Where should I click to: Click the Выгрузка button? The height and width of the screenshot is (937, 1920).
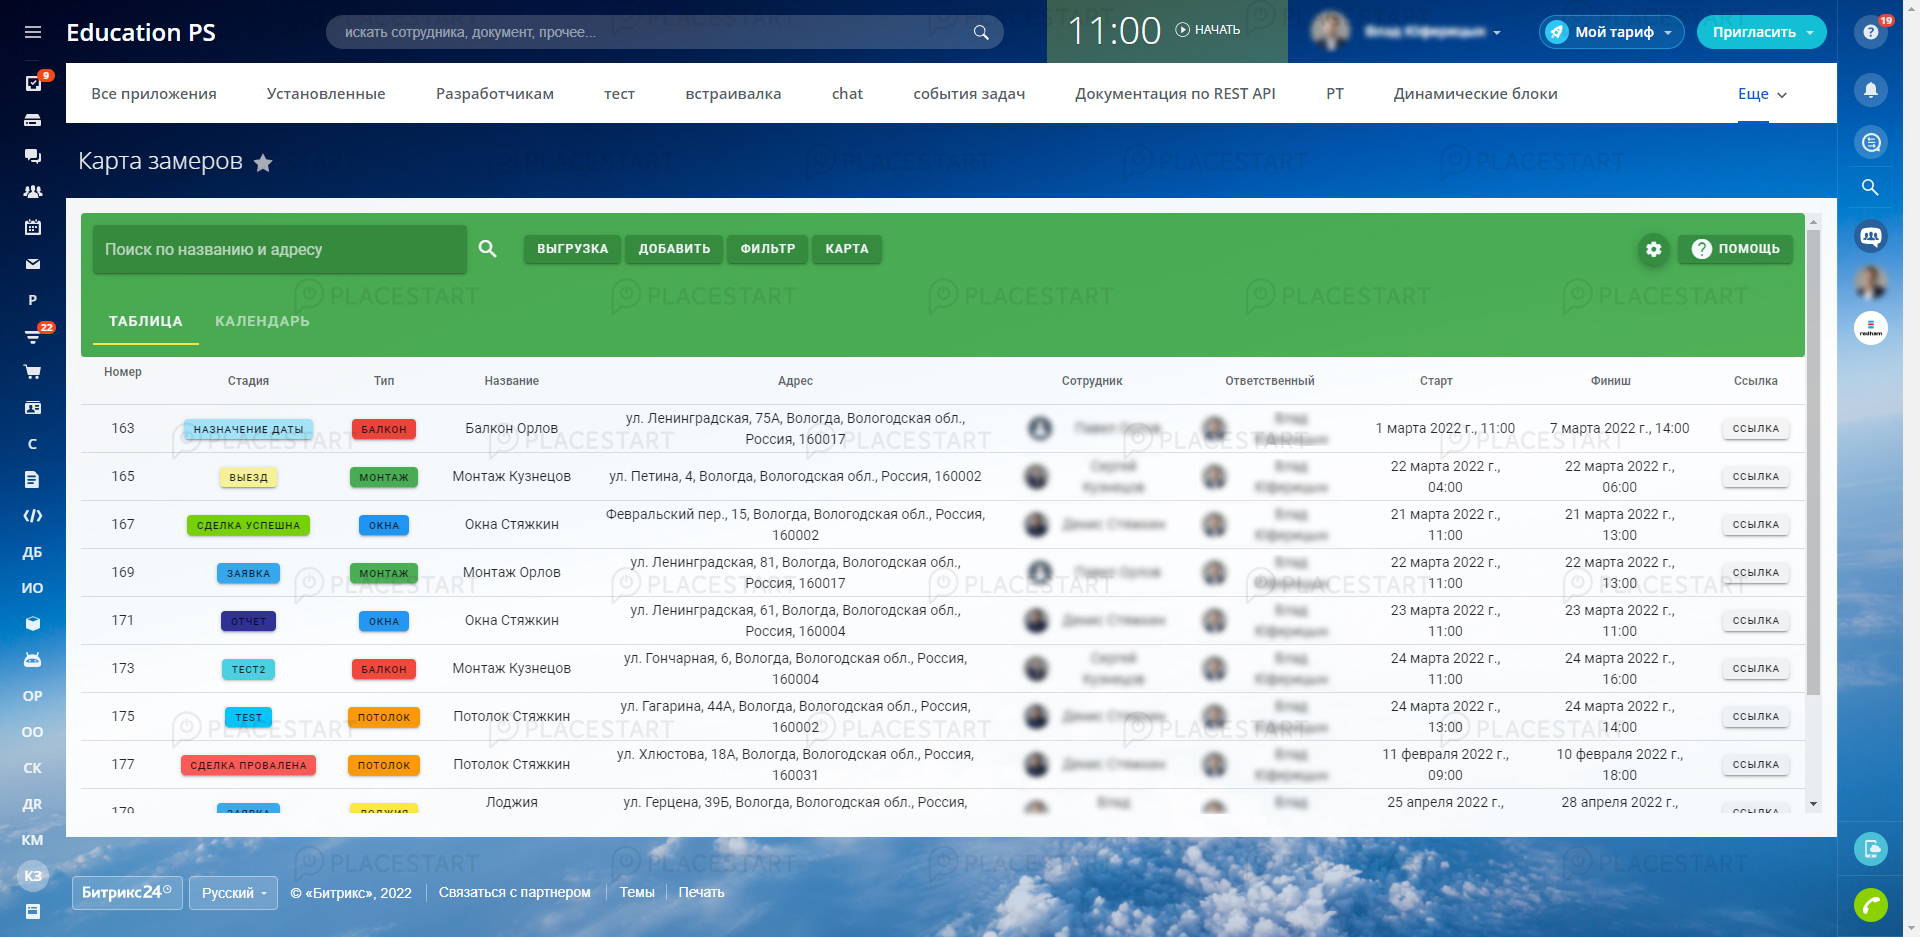[x=572, y=249]
